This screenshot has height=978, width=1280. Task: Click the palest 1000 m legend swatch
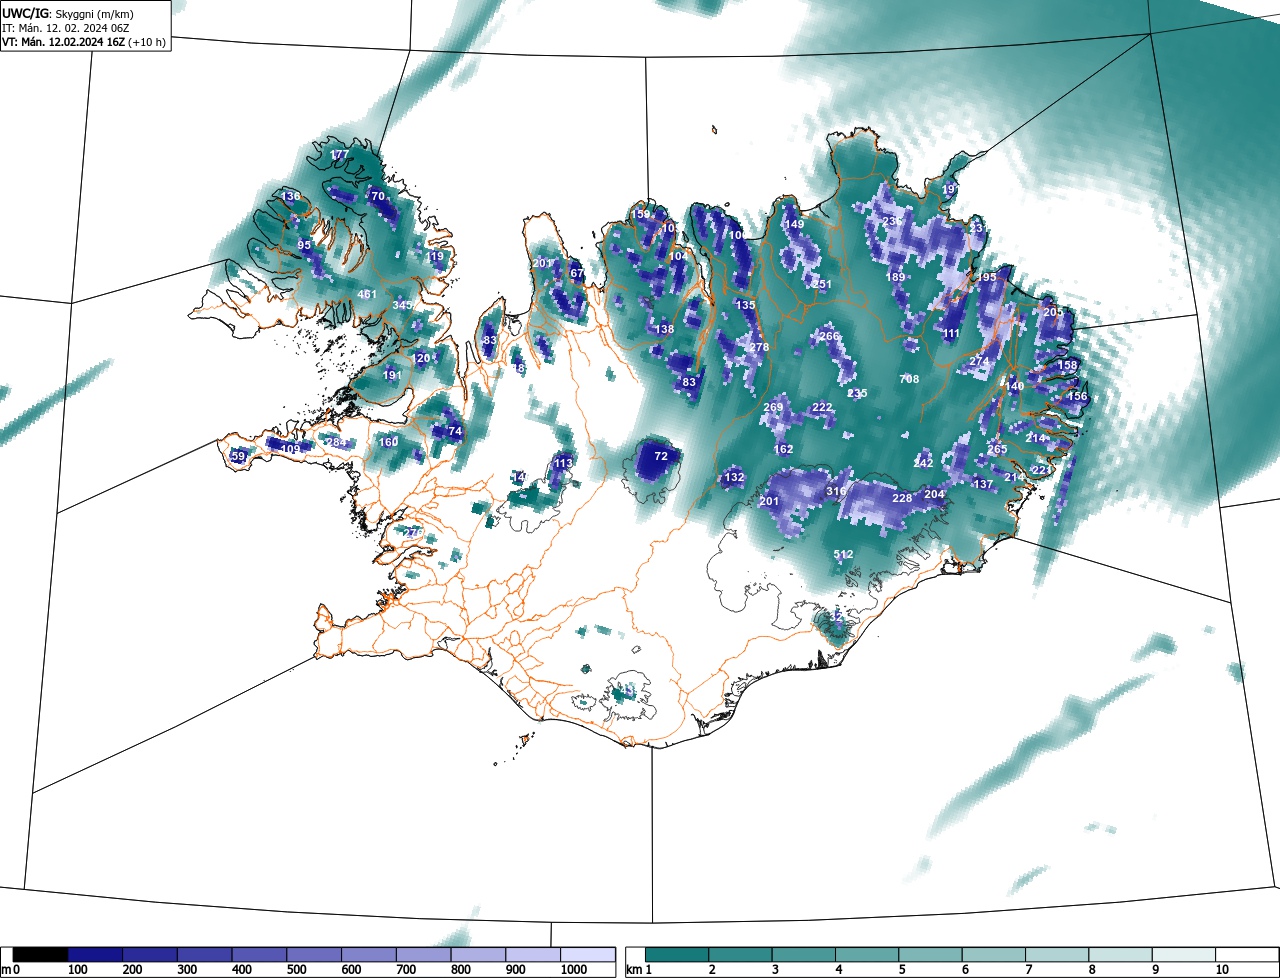pos(588,954)
